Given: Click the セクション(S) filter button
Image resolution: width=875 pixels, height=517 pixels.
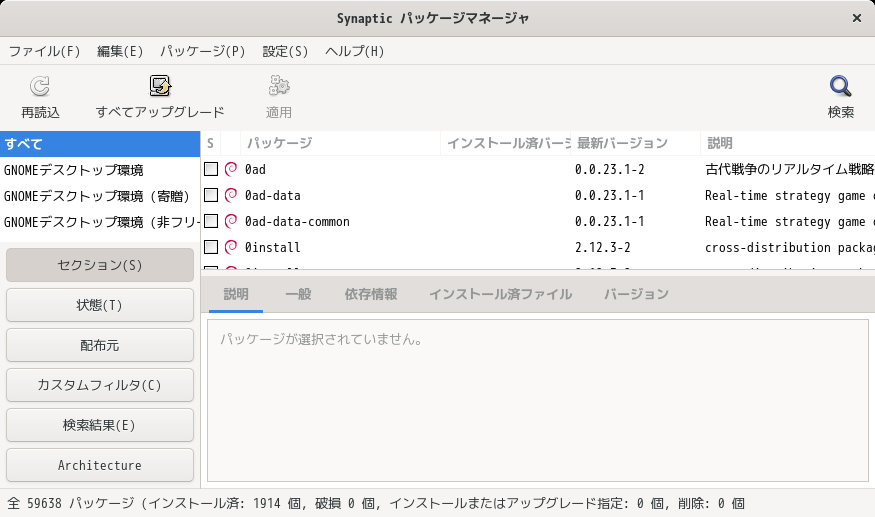Looking at the screenshot, I should coord(100,265).
